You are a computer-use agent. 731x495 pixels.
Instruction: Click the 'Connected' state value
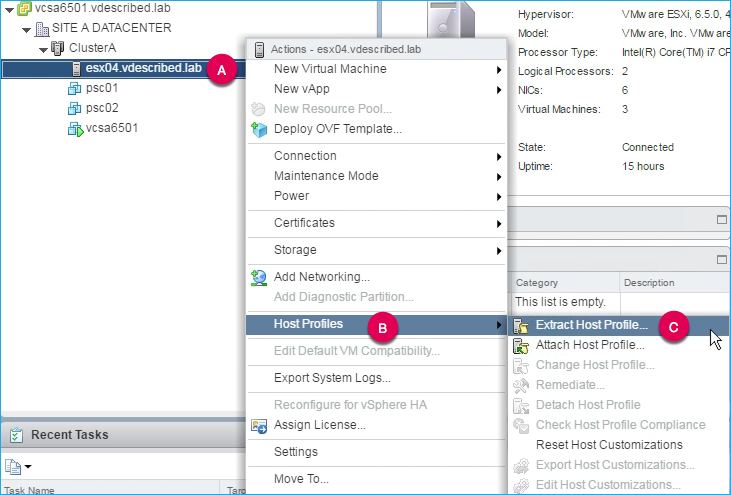(648, 147)
